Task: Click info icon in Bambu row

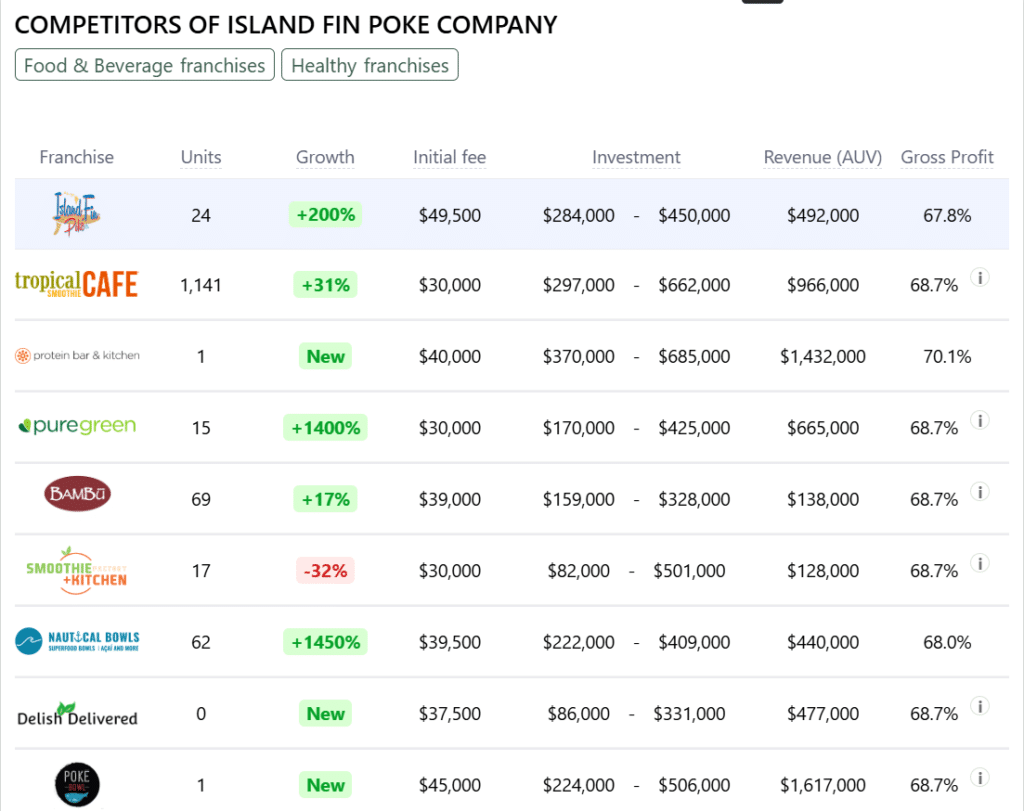Action: (980, 492)
